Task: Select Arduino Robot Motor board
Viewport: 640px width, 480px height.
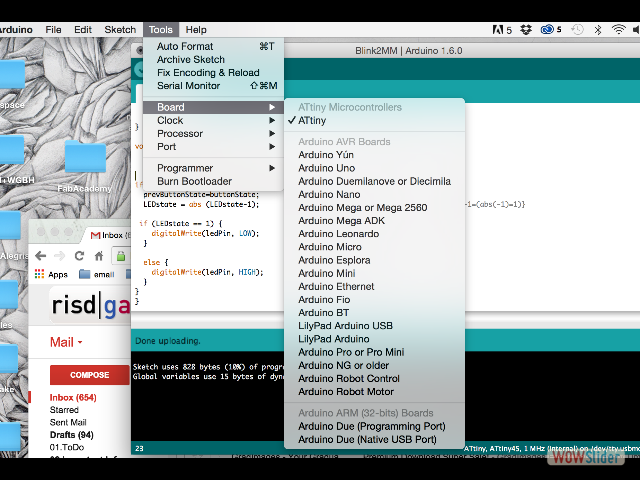Action: tap(374, 391)
